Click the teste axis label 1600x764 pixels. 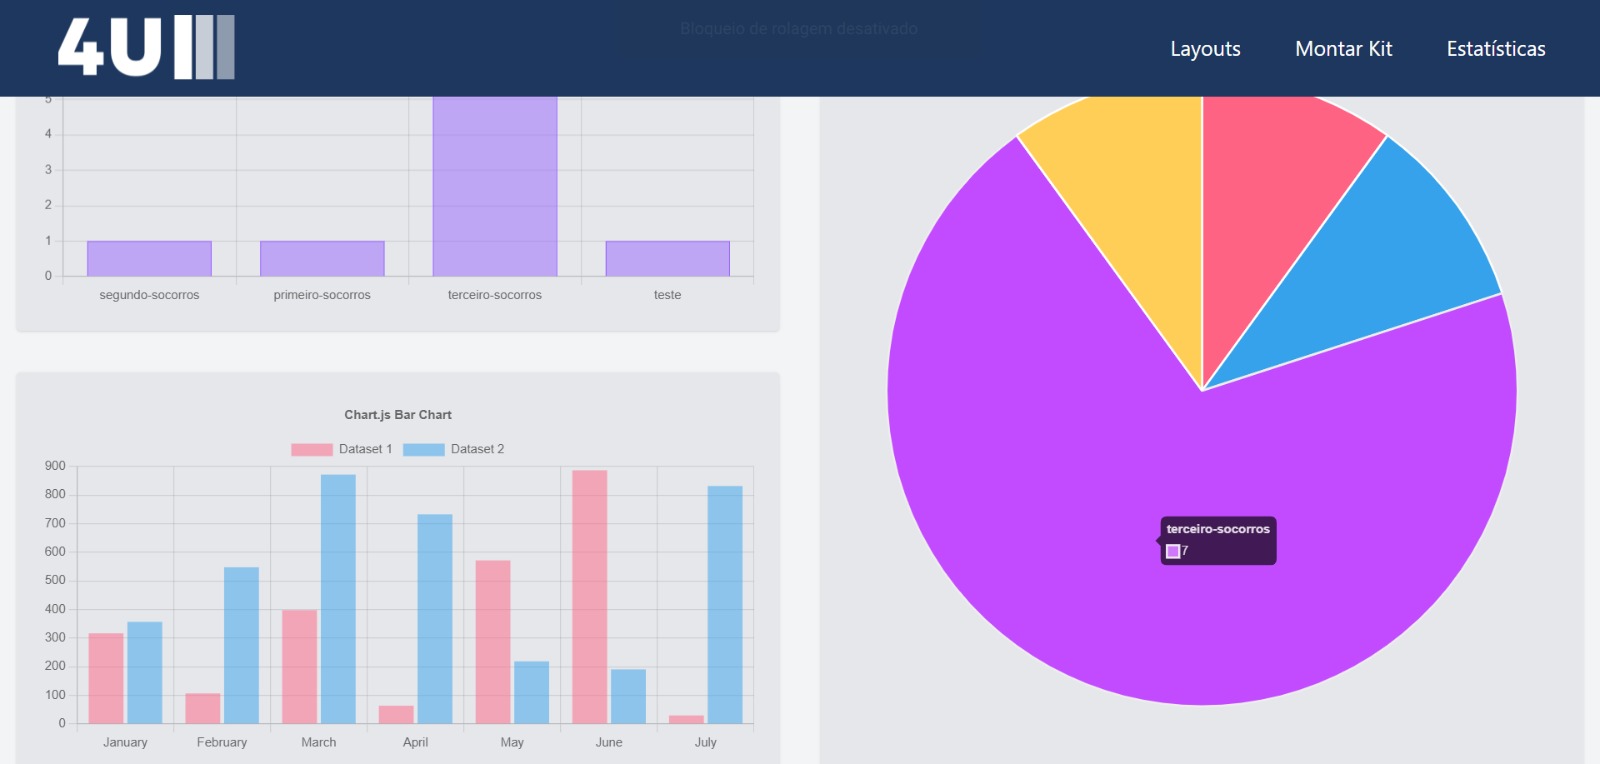pyautogui.click(x=667, y=295)
